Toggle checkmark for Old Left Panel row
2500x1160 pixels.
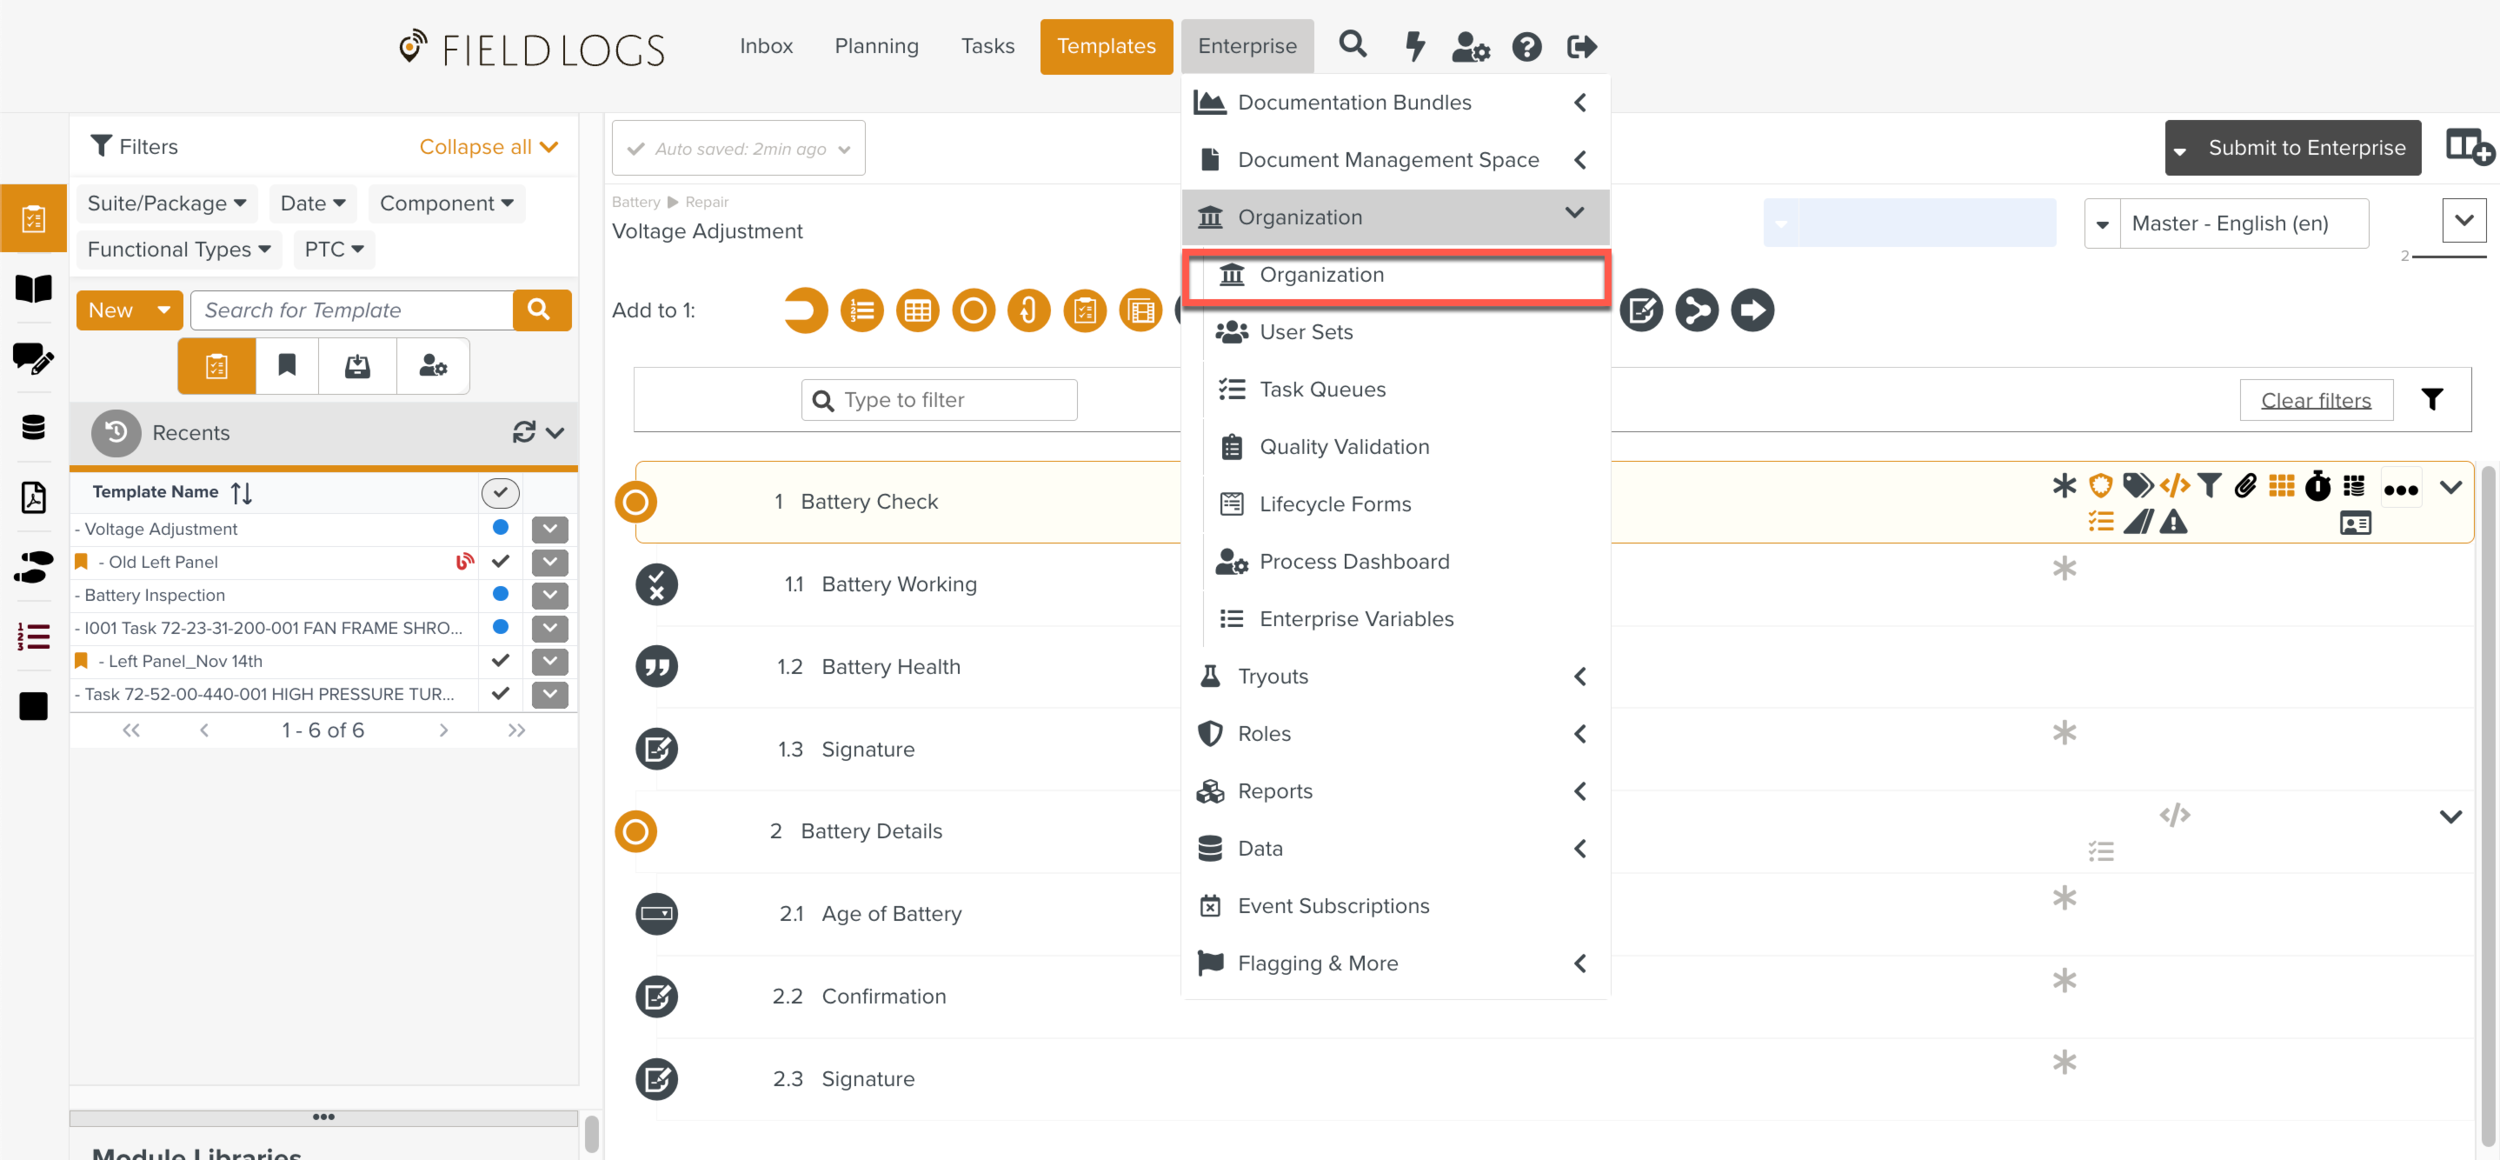[501, 562]
